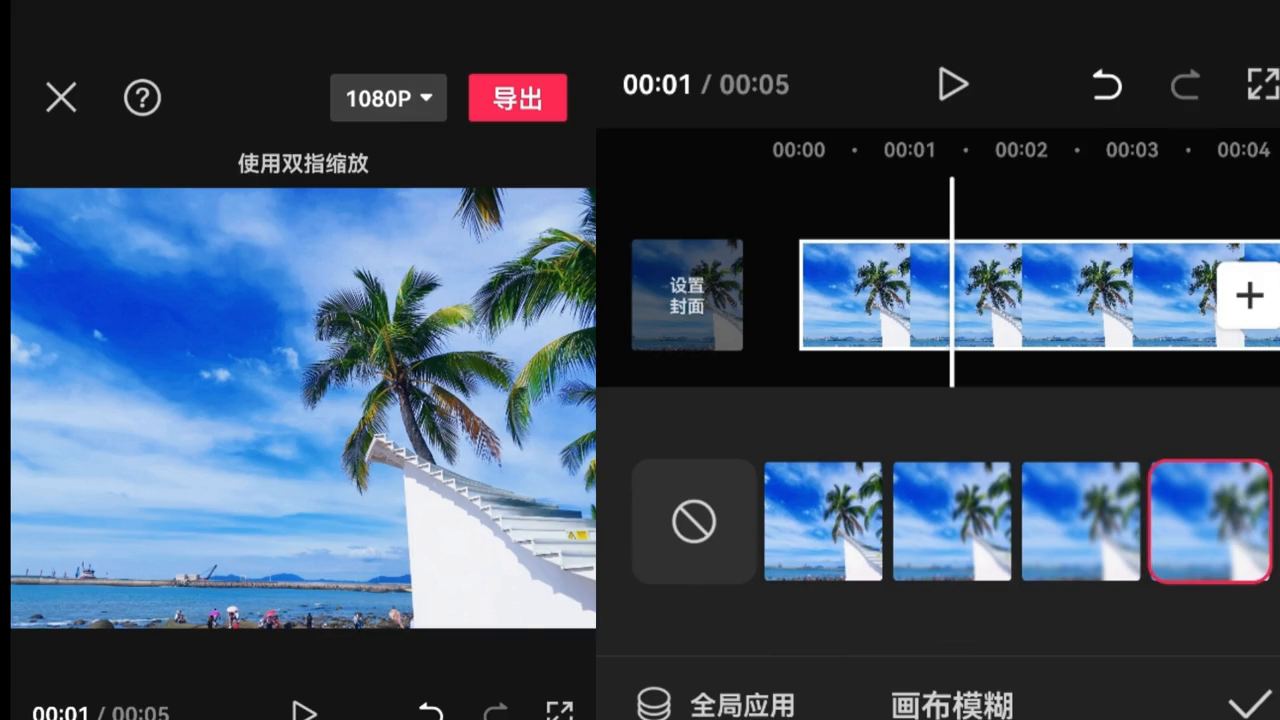
Task: Redo action using top toolbar arrow
Action: pos(1185,85)
